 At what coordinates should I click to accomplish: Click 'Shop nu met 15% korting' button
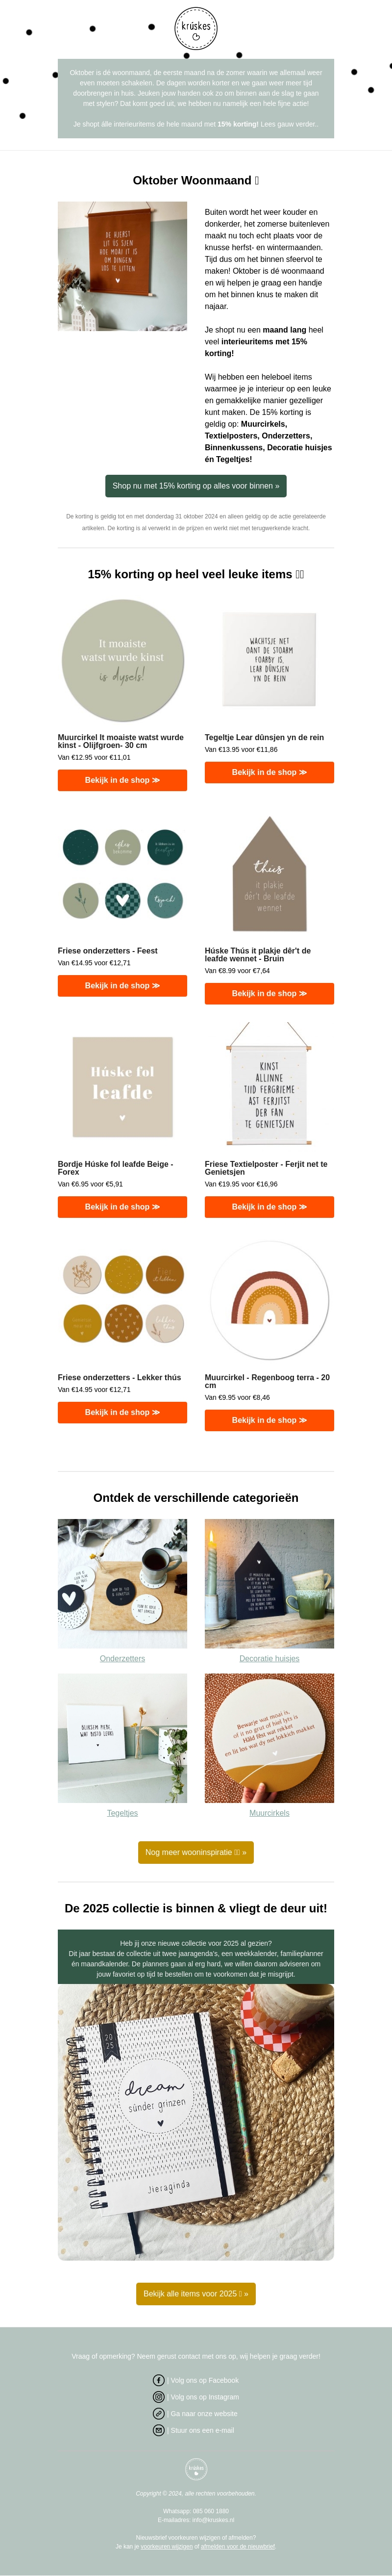pos(196,486)
